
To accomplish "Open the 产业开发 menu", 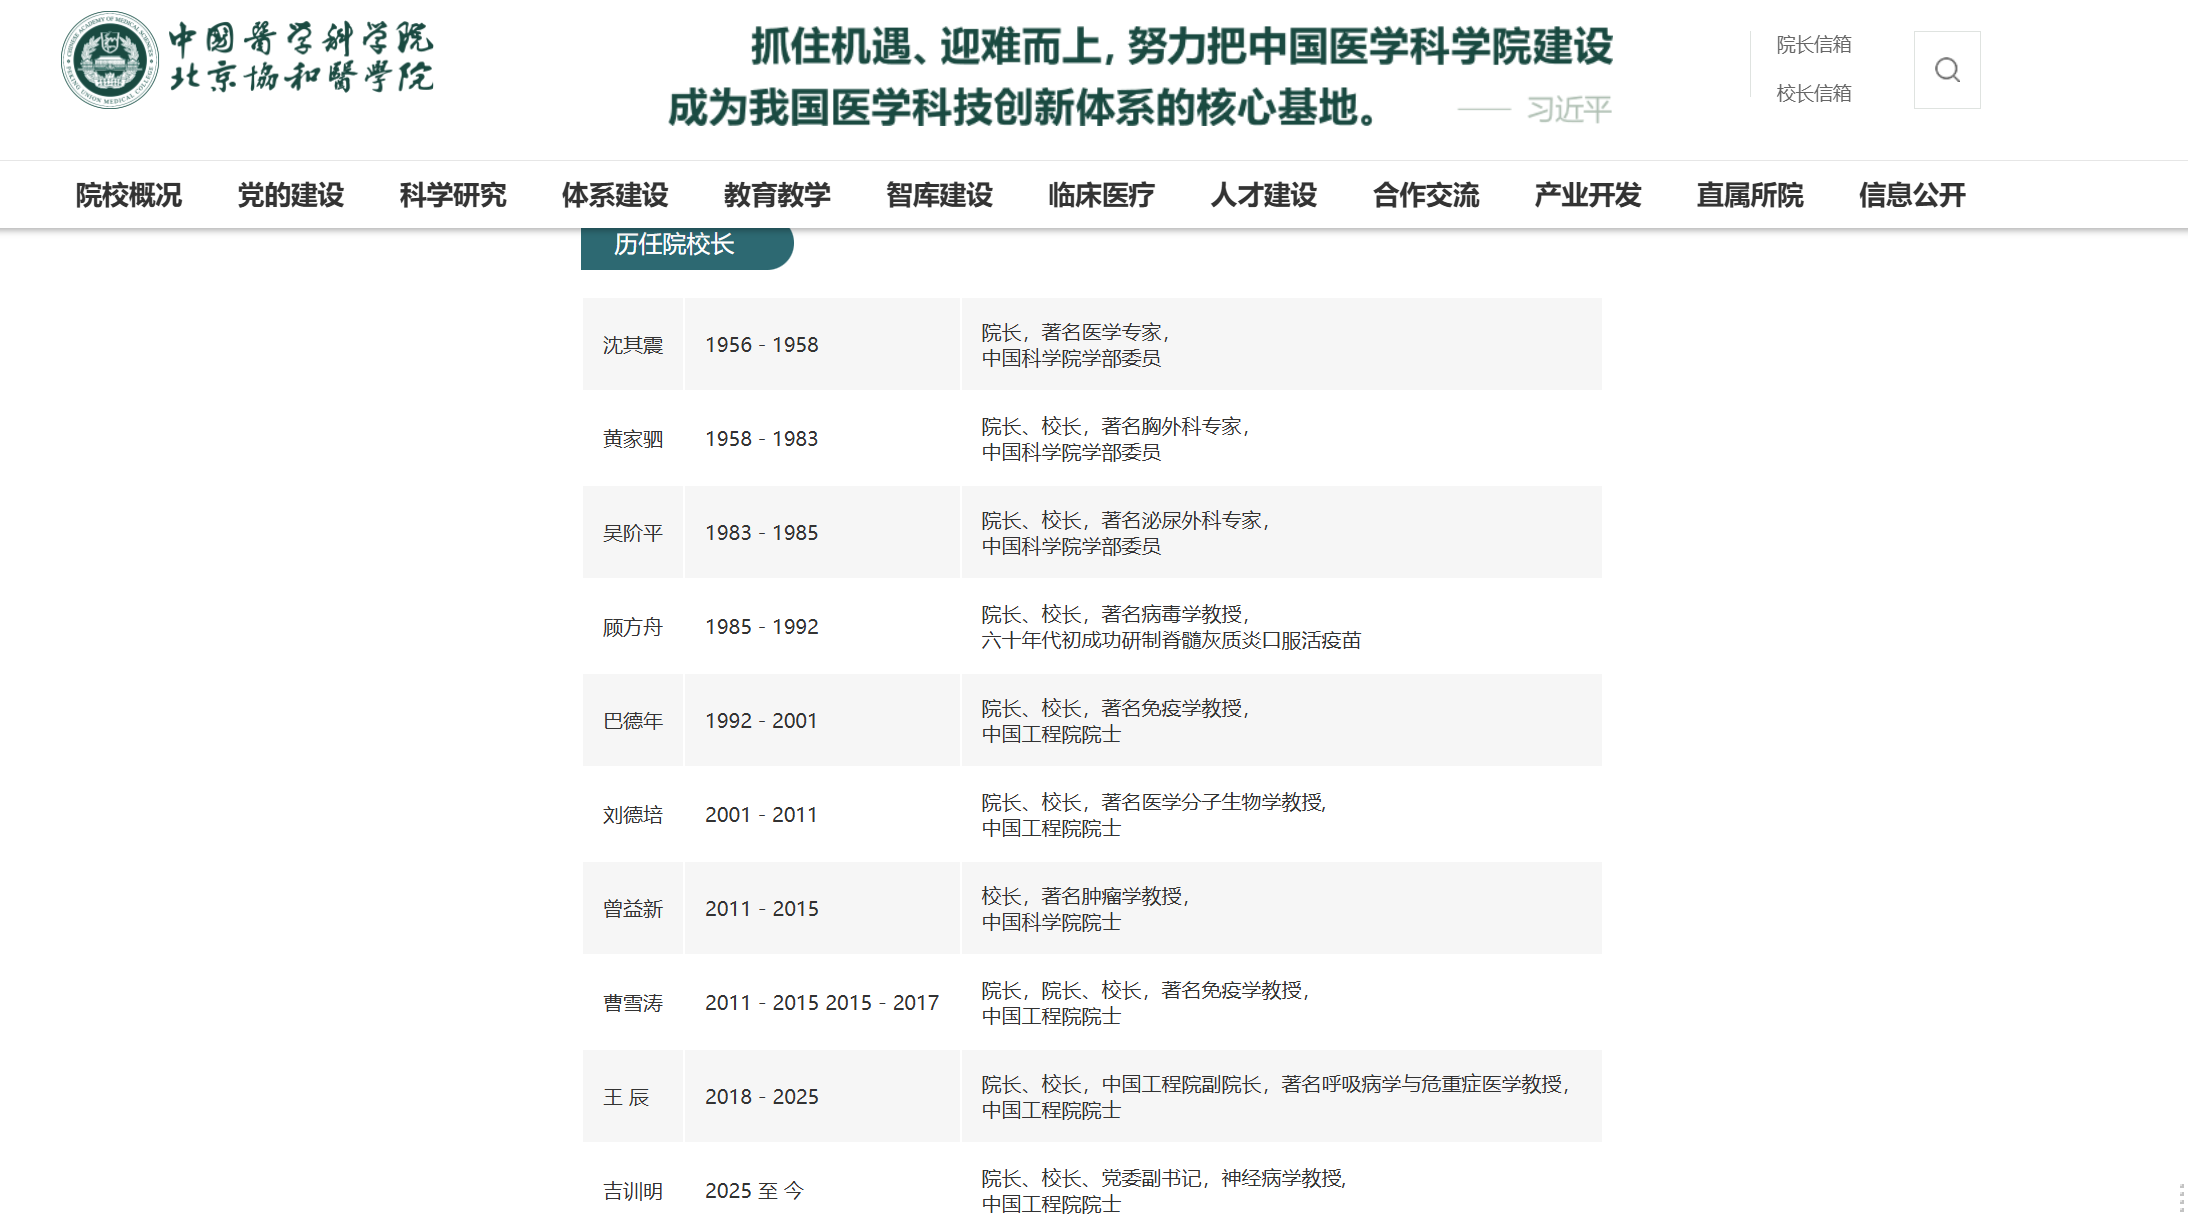I will click(x=1588, y=195).
